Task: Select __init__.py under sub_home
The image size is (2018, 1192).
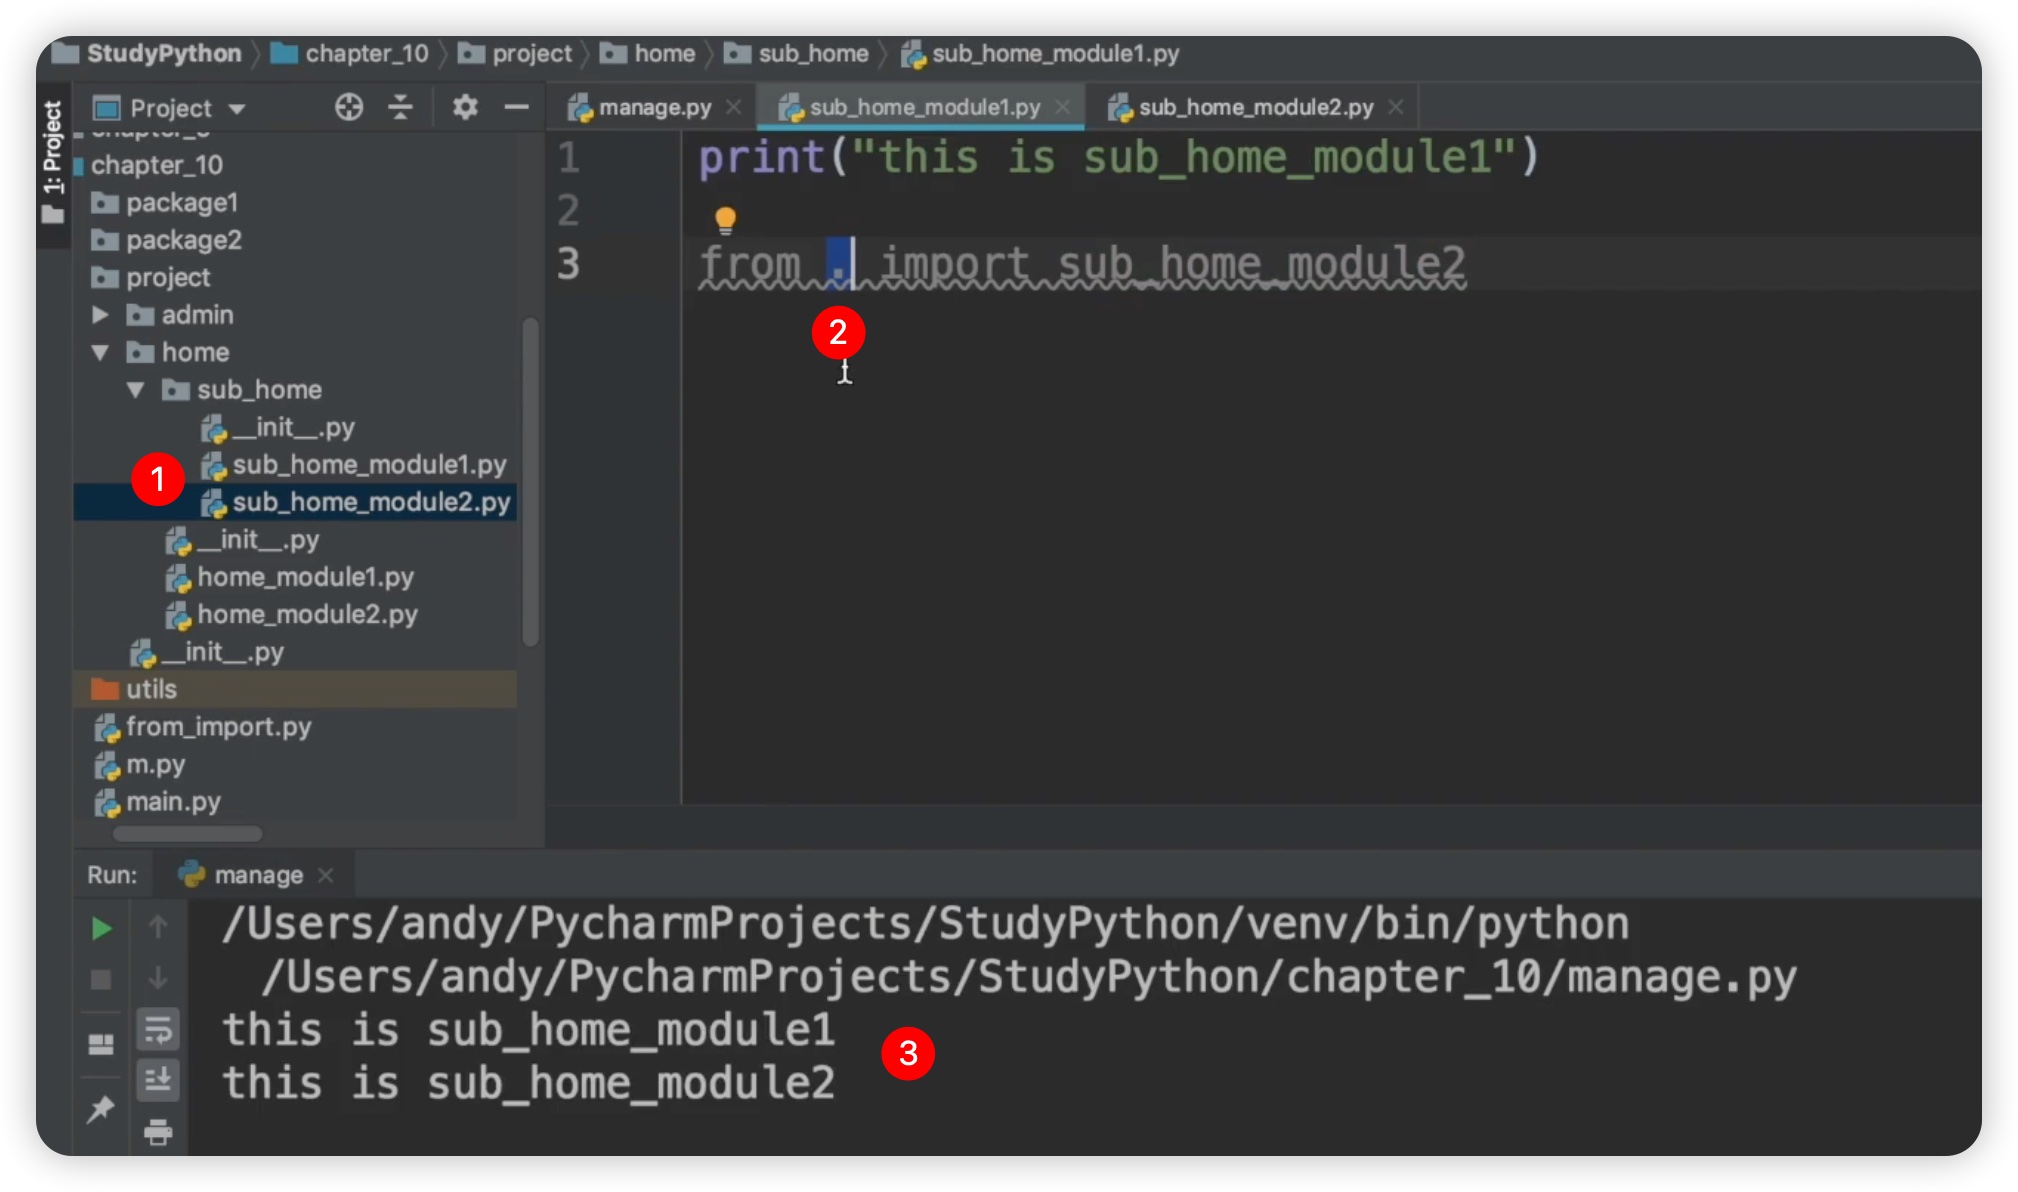Action: click(293, 427)
